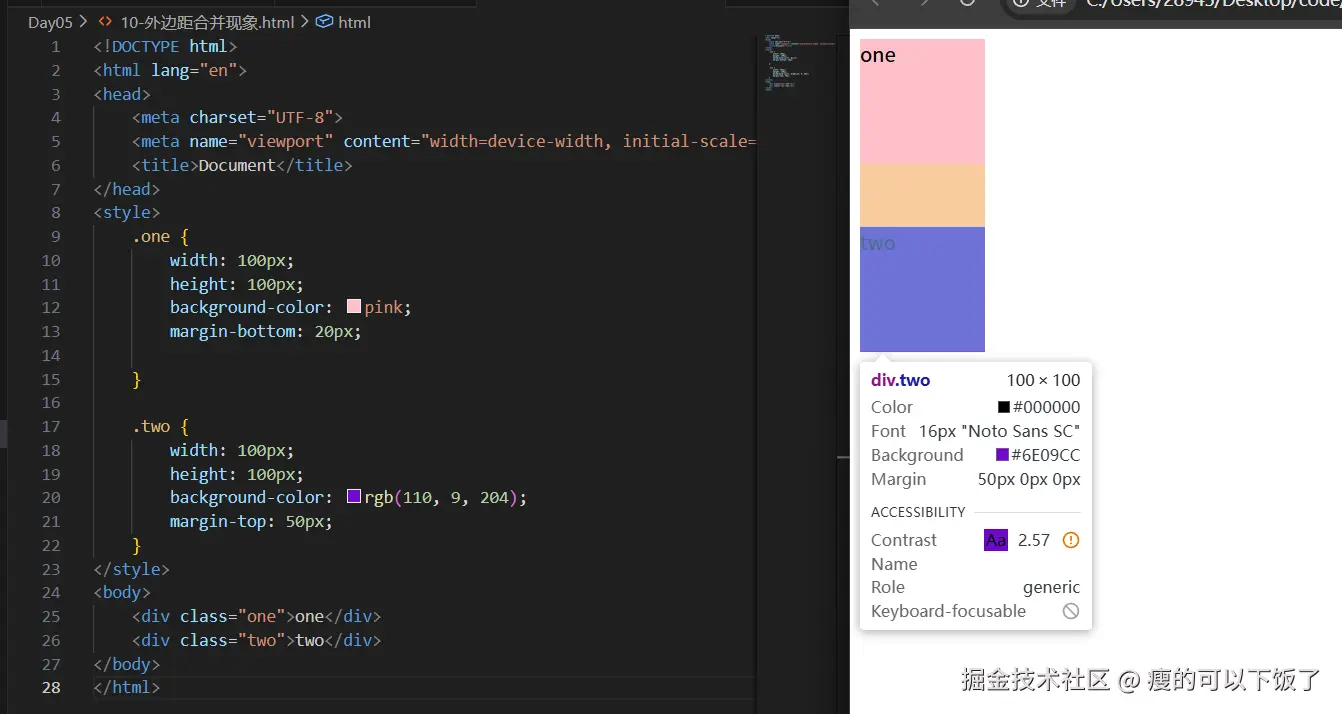
Task: Click the black #000000 swatch in tooltip
Action: pos(1004,407)
